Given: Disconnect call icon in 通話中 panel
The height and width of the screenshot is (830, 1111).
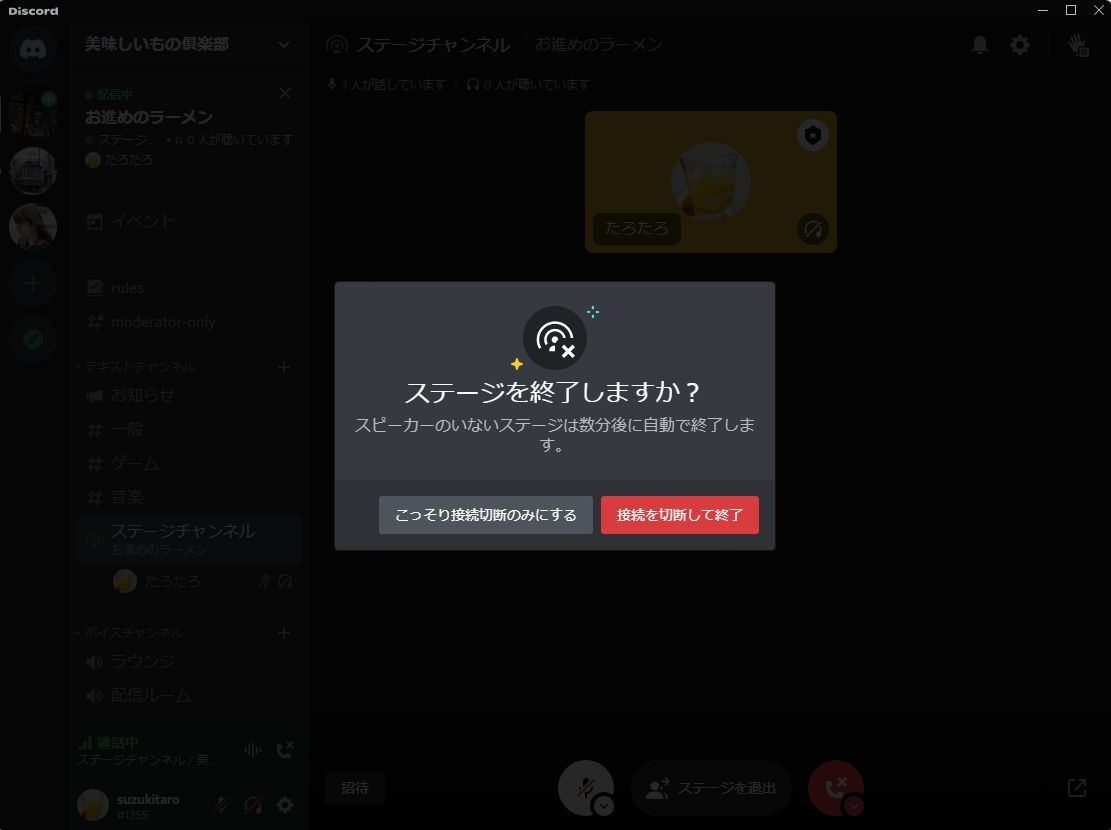Looking at the screenshot, I should coord(285,750).
